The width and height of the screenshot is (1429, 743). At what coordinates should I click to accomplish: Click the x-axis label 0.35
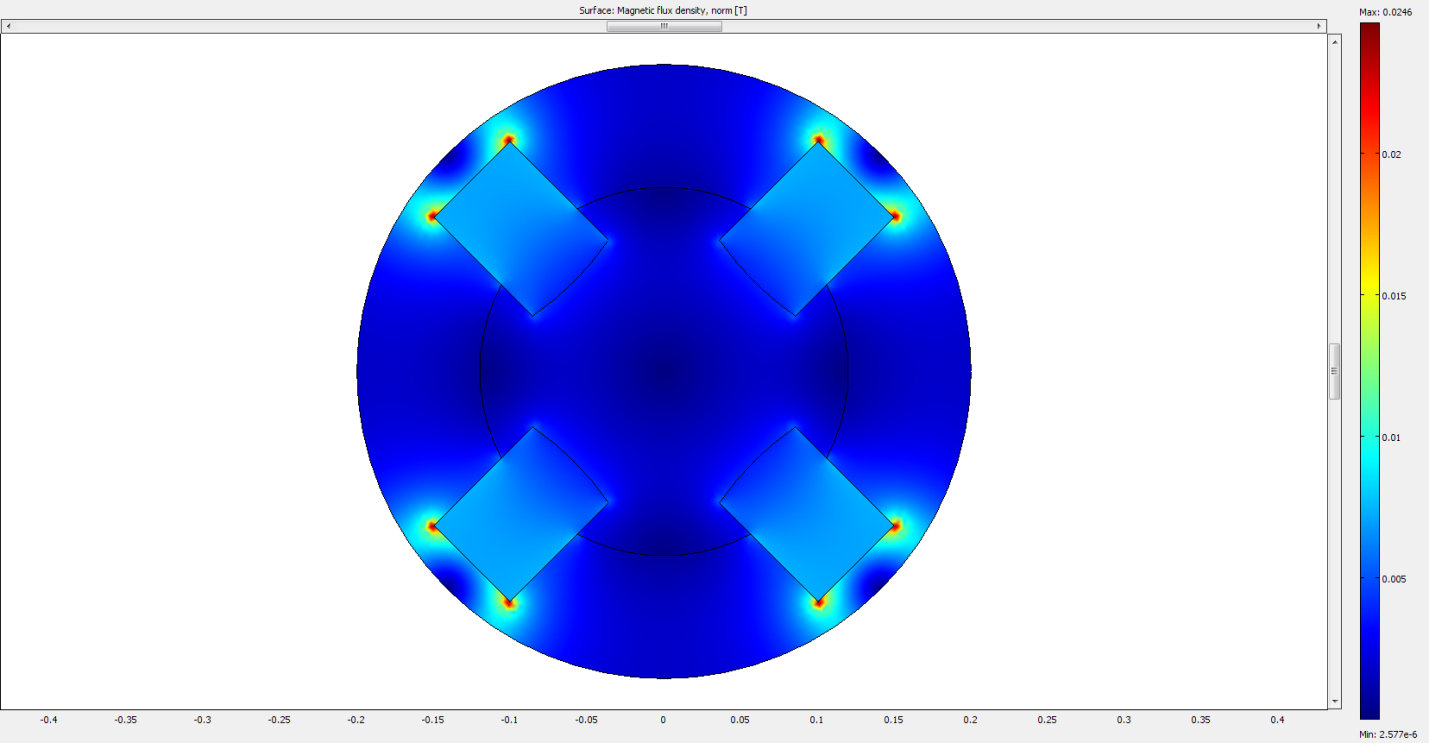pyautogui.click(x=1203, y=719)
